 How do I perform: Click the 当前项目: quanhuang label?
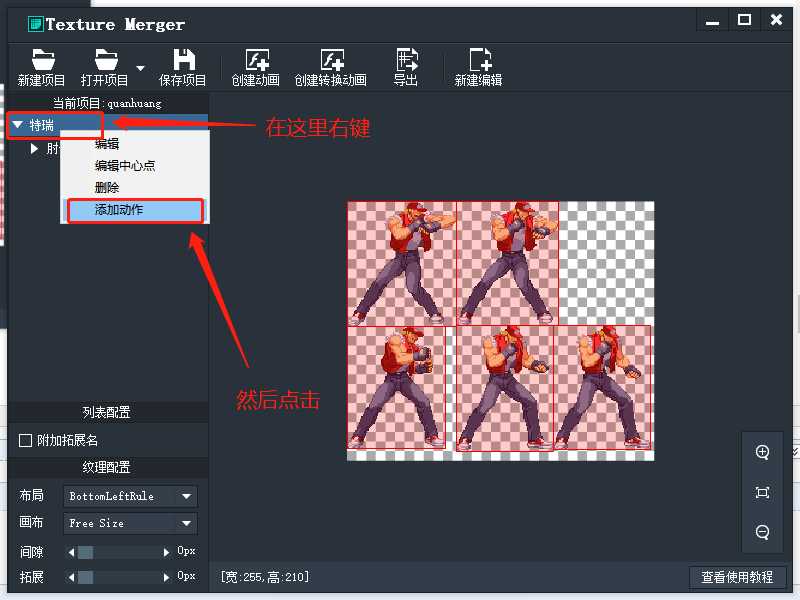point(107,104)
